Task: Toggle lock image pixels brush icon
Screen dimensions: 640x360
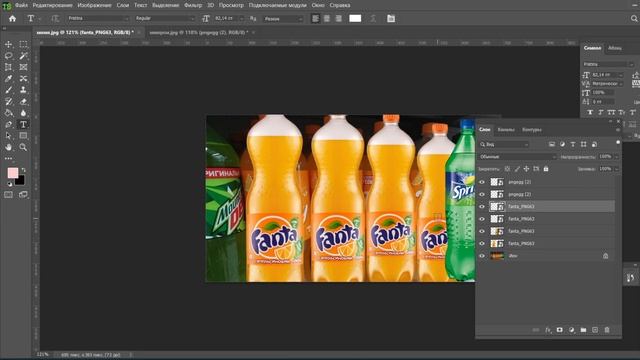Action: coord(517,169)
